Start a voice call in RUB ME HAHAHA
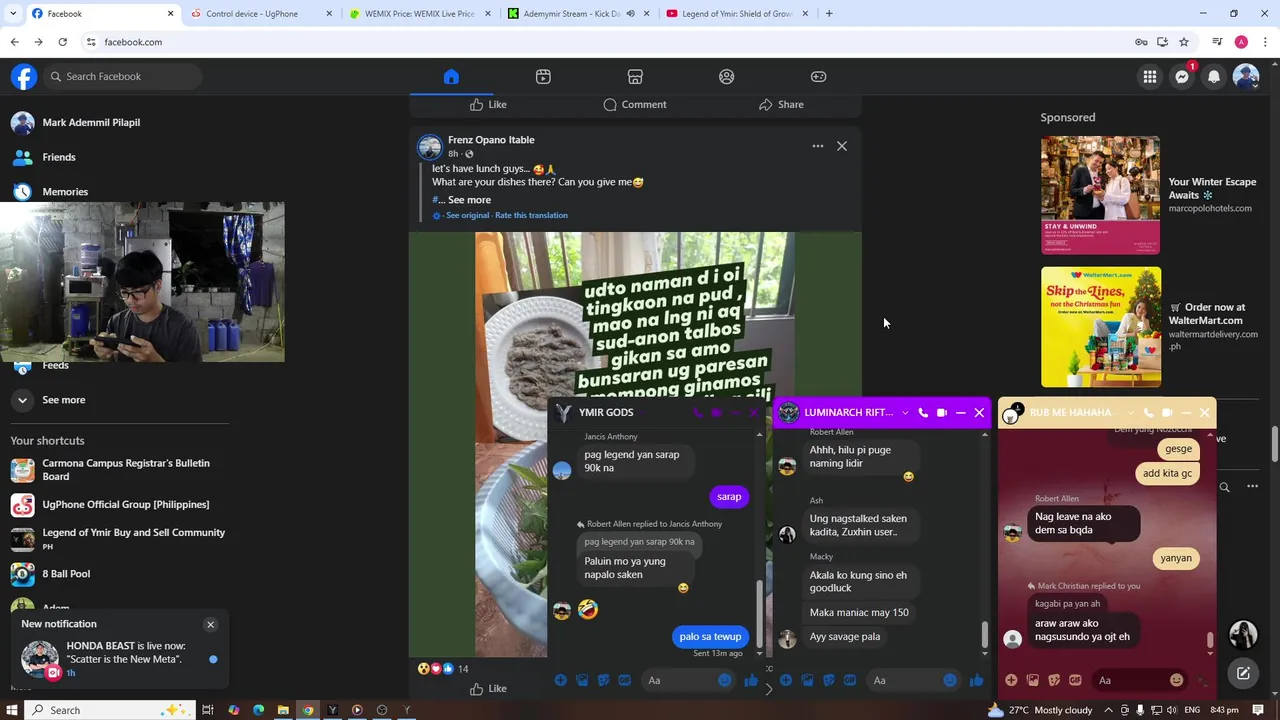1280x720 pixels. 1148,413
